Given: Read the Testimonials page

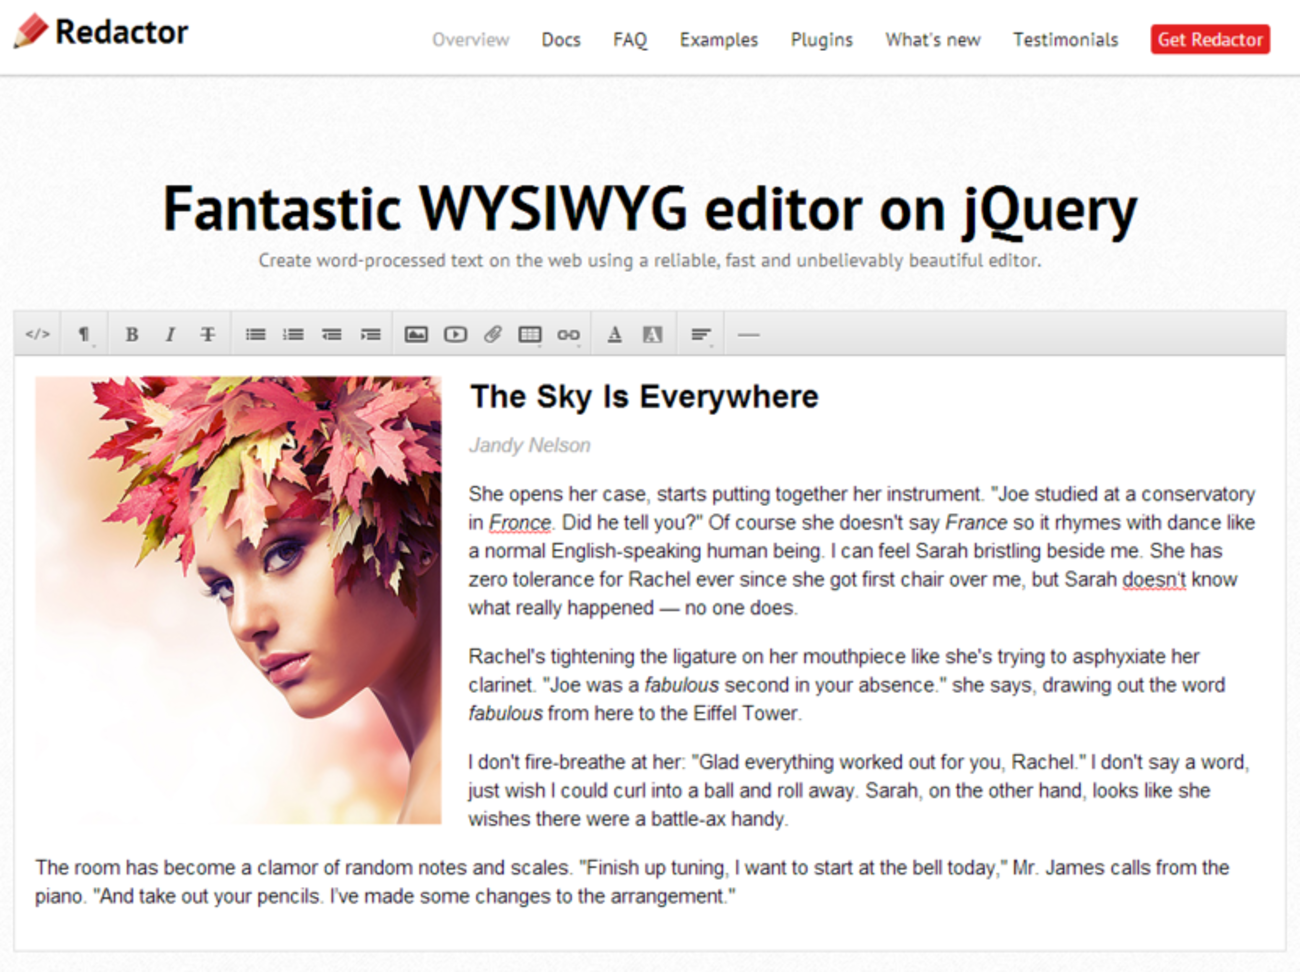Looking at the screenshot, I should [x=1065, y=40].
